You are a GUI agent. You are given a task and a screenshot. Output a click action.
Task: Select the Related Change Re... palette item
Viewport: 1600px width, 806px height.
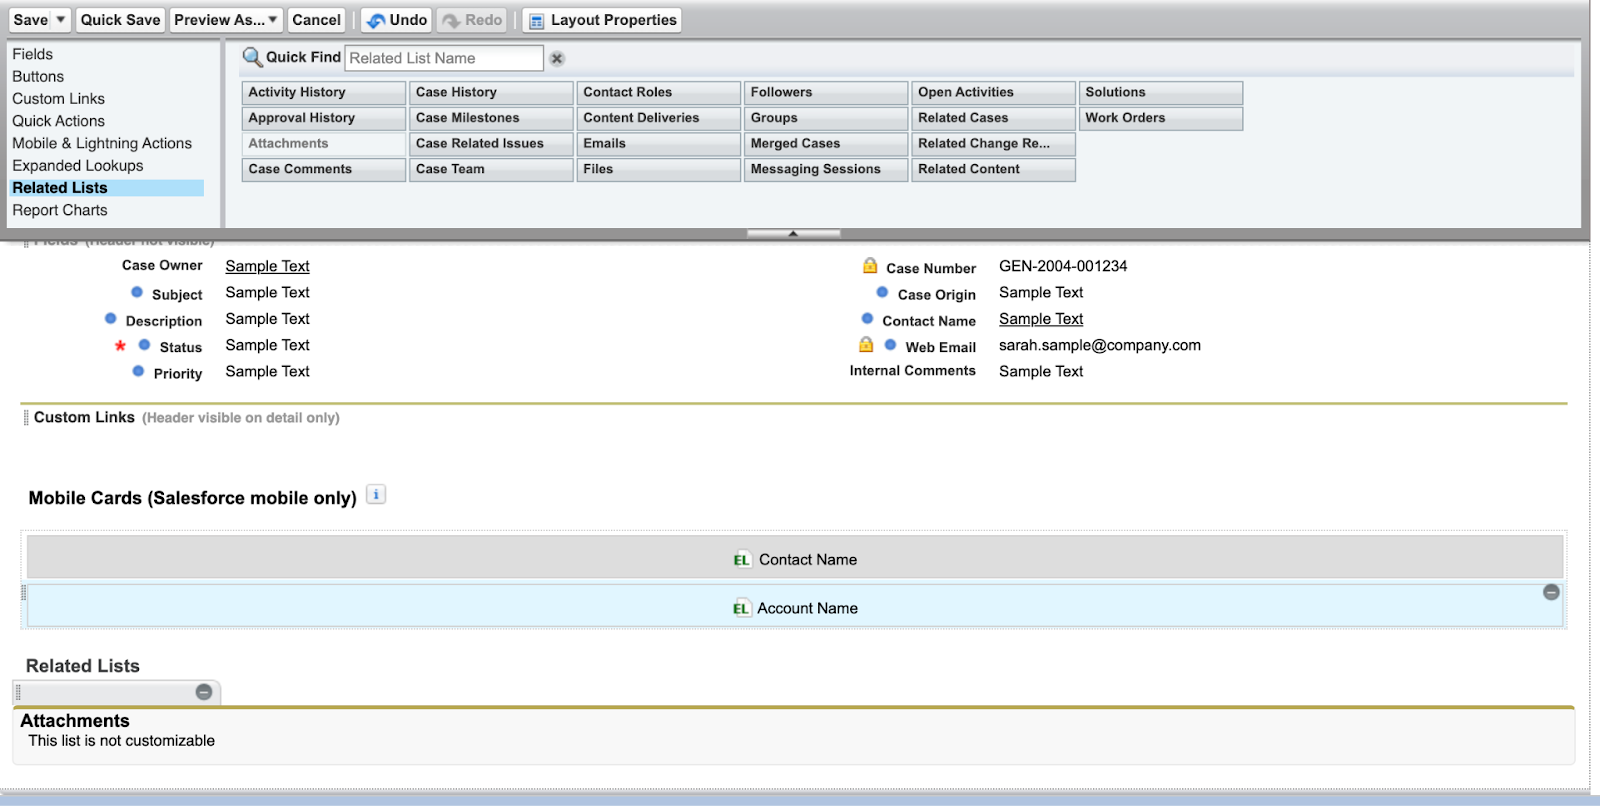(993, 144)
